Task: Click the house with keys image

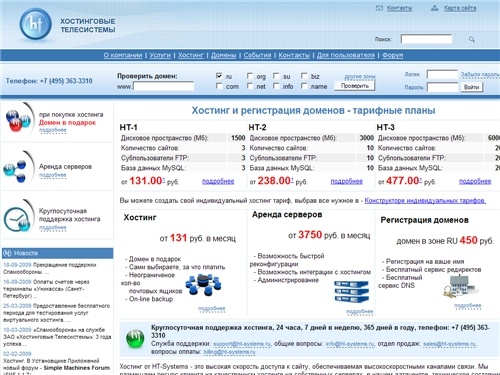Action: pyautogui.click(x=461, y=287)
